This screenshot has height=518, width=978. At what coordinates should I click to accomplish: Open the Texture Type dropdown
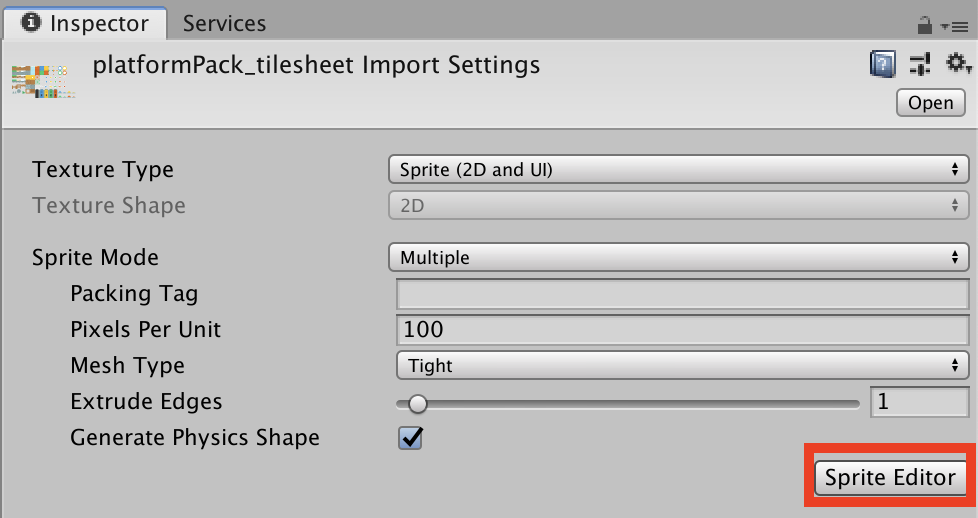[677, 169]
